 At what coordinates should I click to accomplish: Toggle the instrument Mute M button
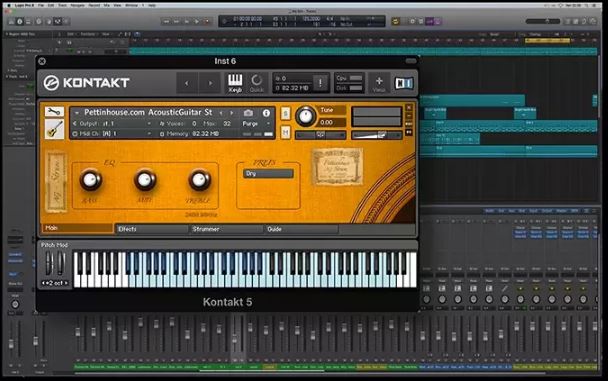[285, 133]
